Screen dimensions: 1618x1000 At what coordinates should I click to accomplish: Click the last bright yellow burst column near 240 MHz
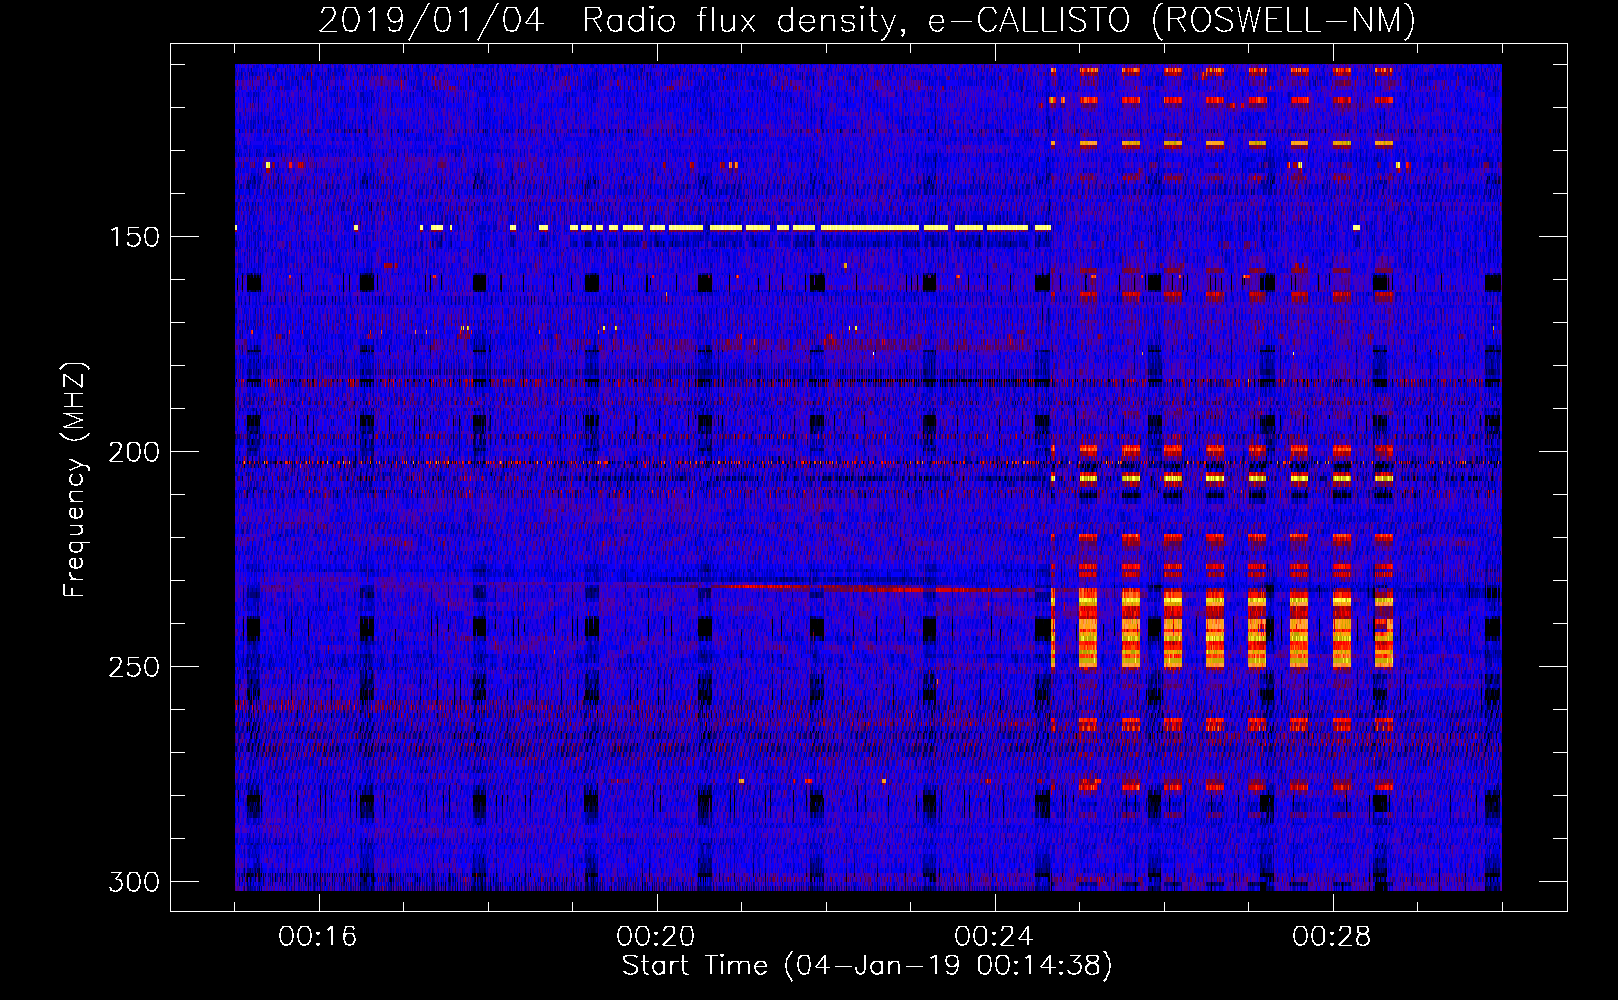point(1383,630)
